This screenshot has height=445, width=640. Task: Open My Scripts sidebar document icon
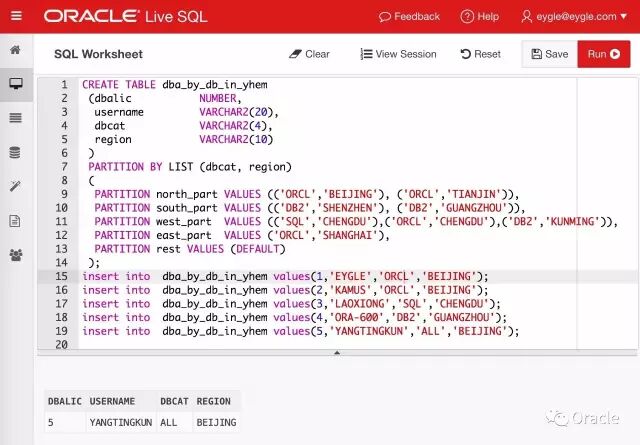tap(15, 221)
